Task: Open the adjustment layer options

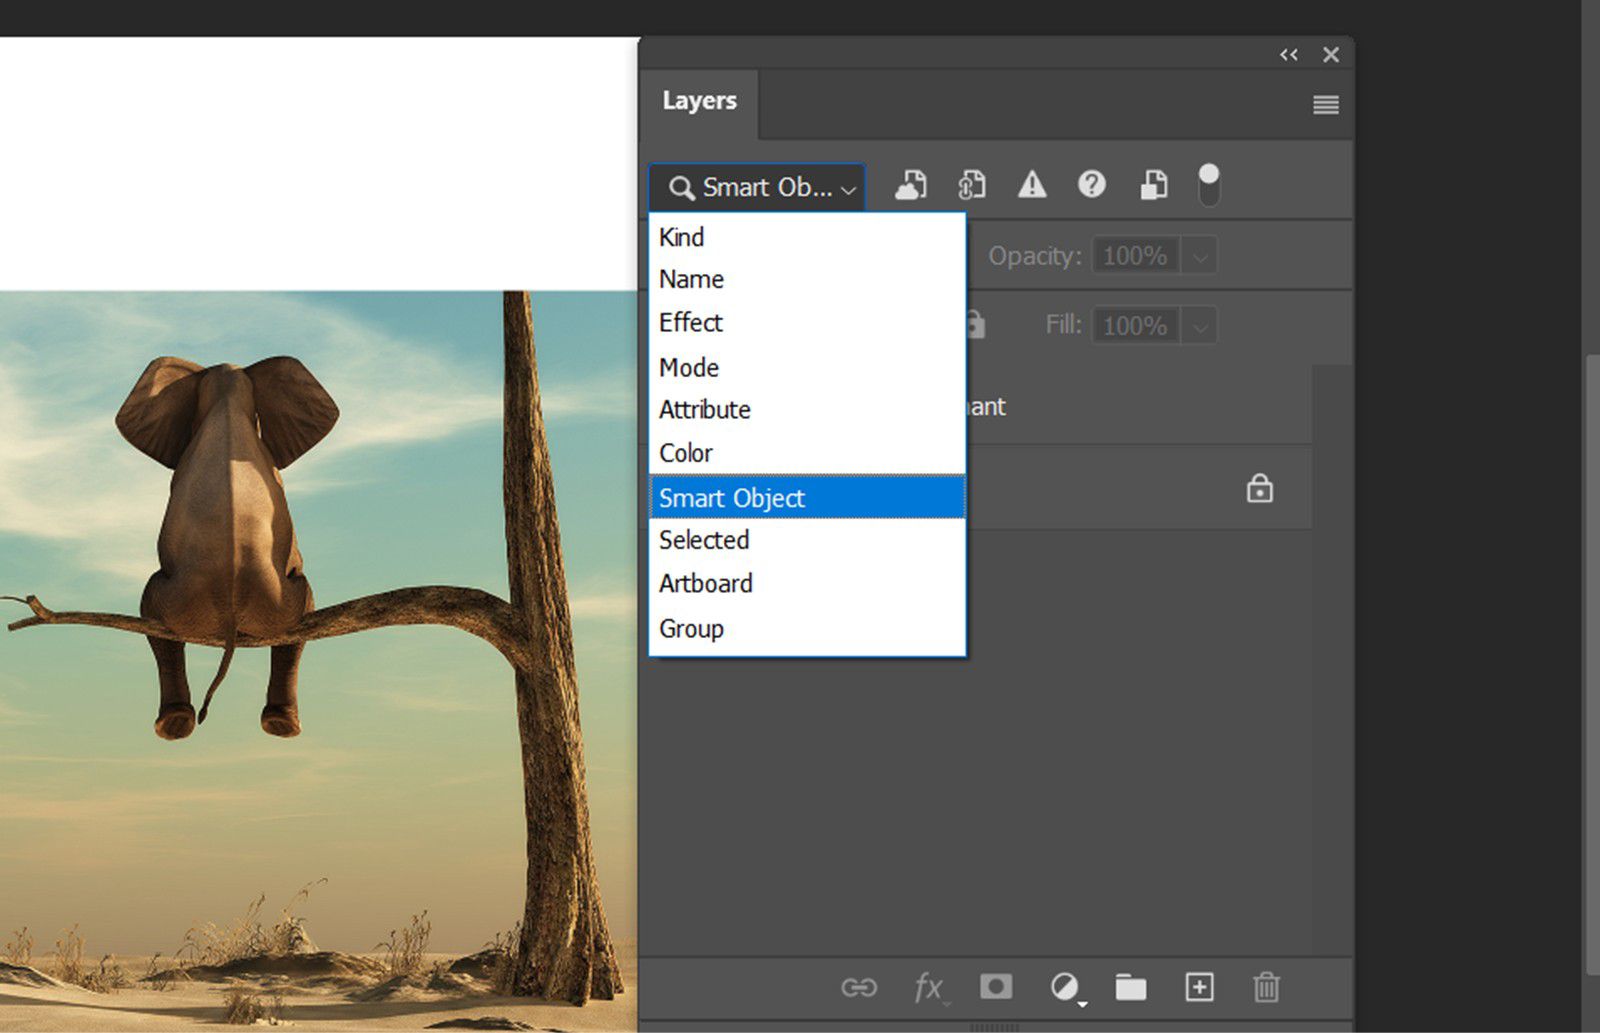Action: pos(1064,988)
